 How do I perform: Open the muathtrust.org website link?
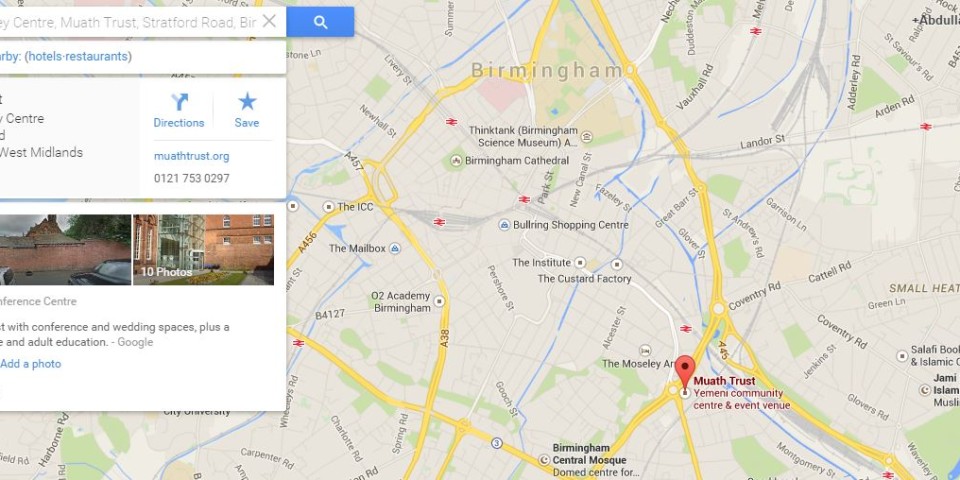192,156
